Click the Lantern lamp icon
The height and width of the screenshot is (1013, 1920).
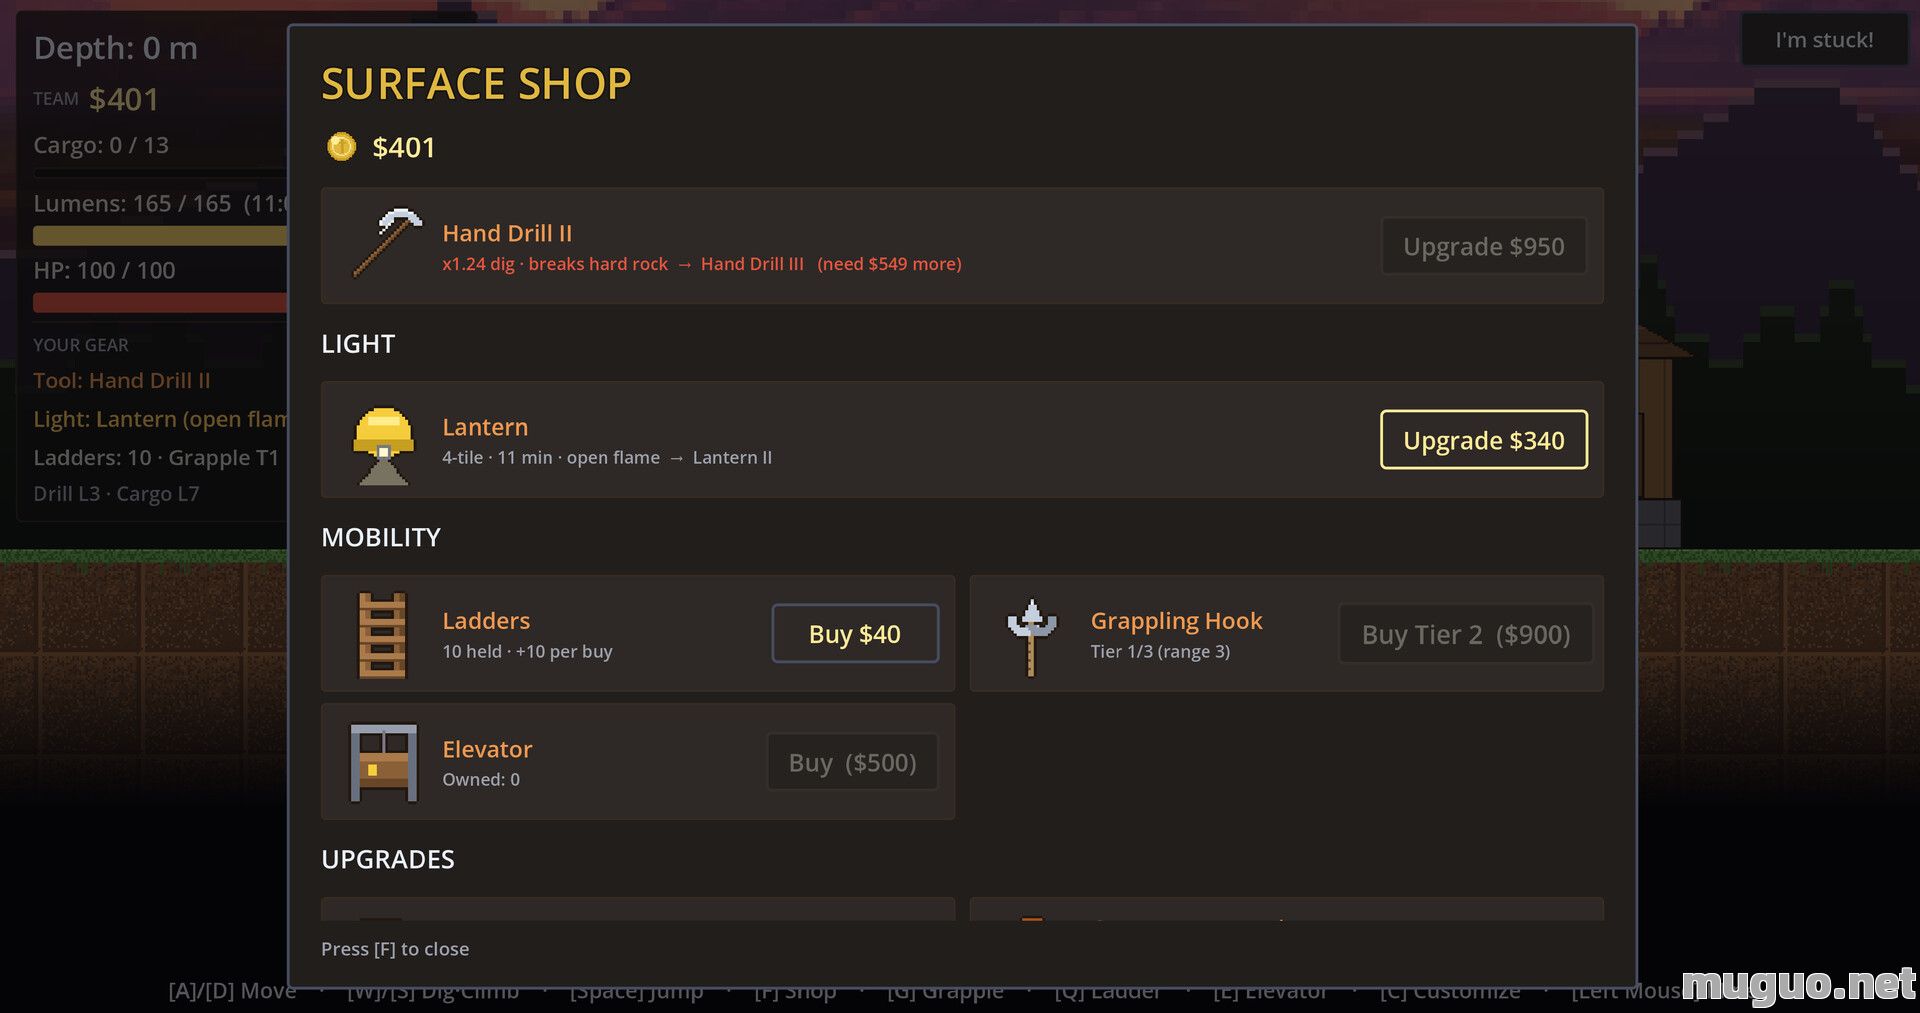383,446
